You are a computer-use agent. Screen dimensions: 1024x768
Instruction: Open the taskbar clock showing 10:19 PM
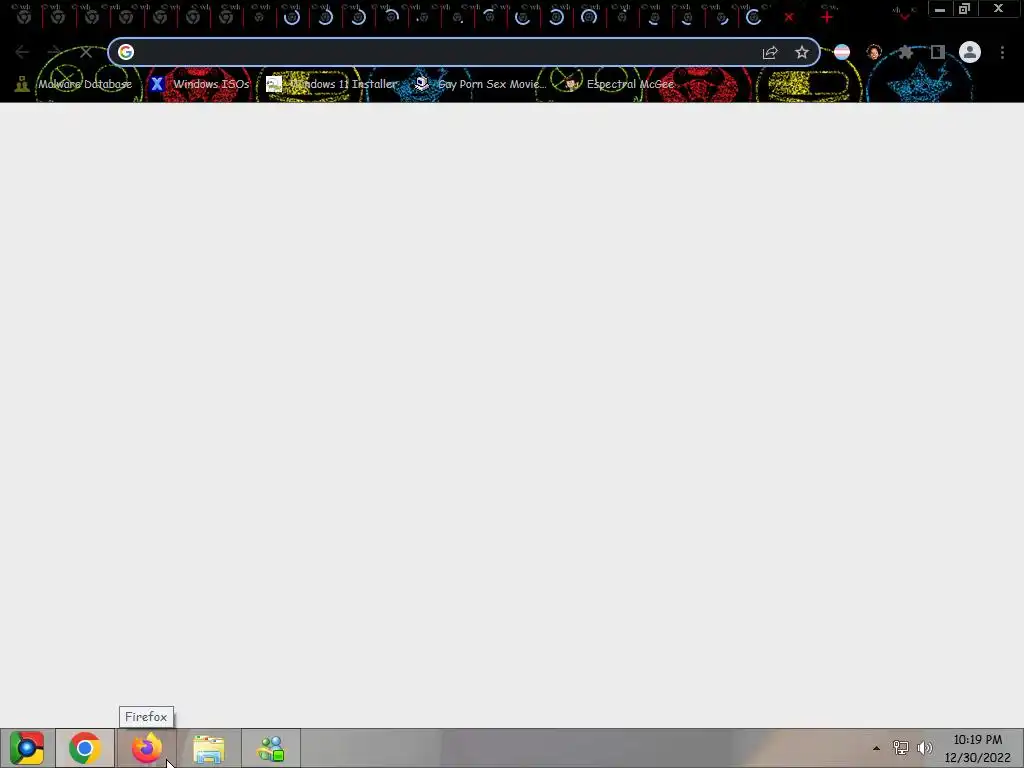click(978, 748)
